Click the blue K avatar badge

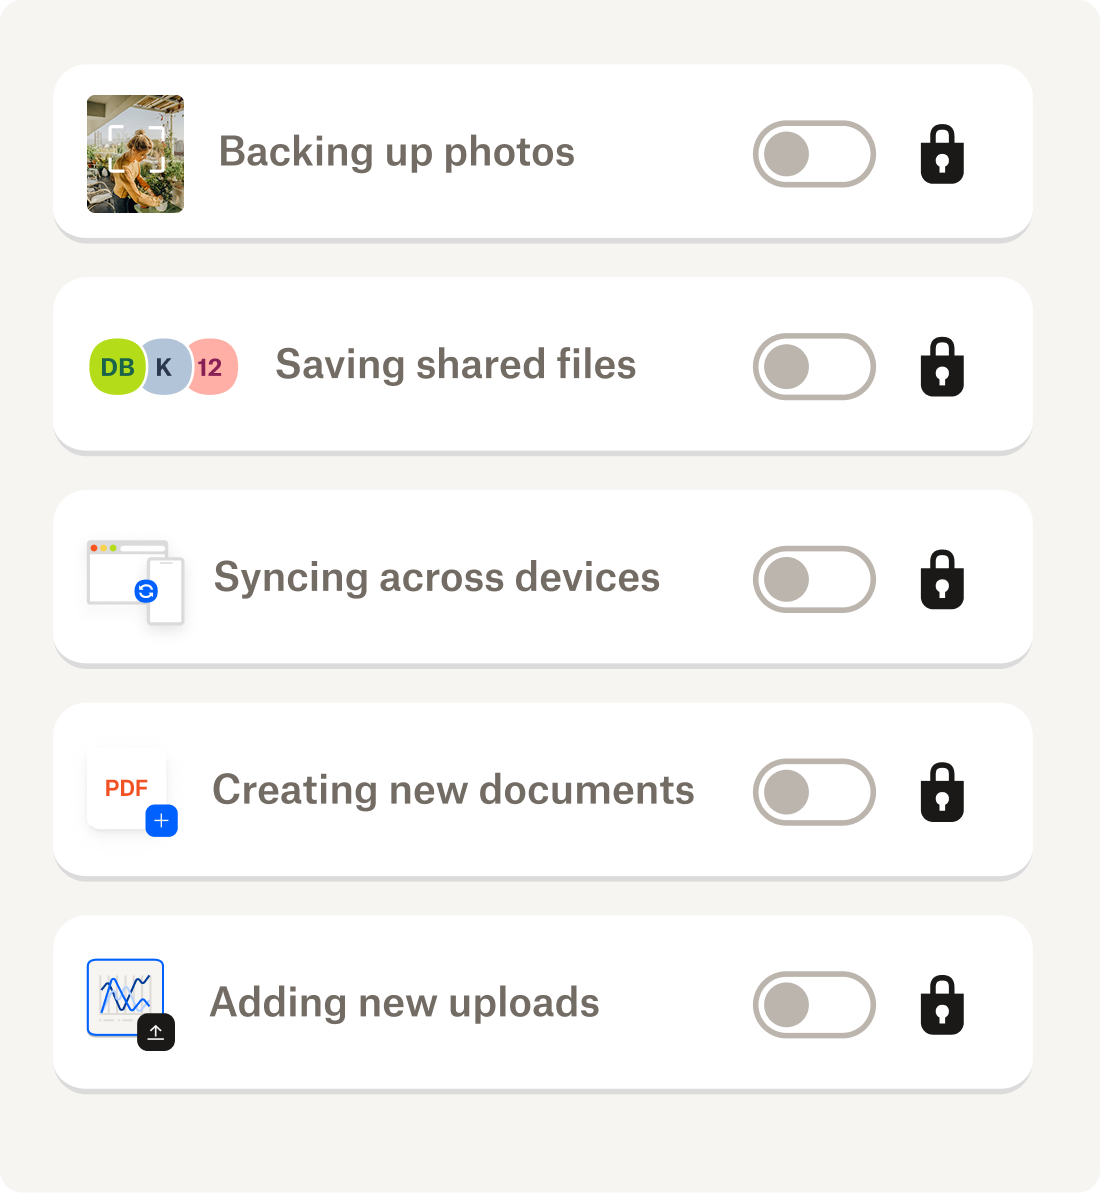164,367
